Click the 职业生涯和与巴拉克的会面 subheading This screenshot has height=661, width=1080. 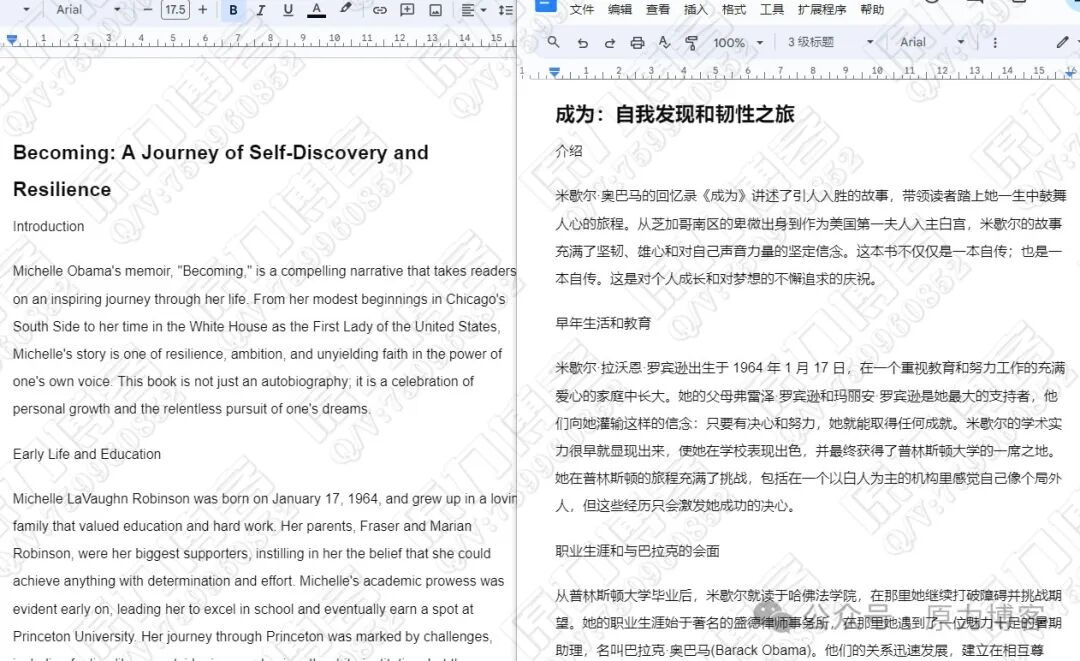tap(637, 551)
